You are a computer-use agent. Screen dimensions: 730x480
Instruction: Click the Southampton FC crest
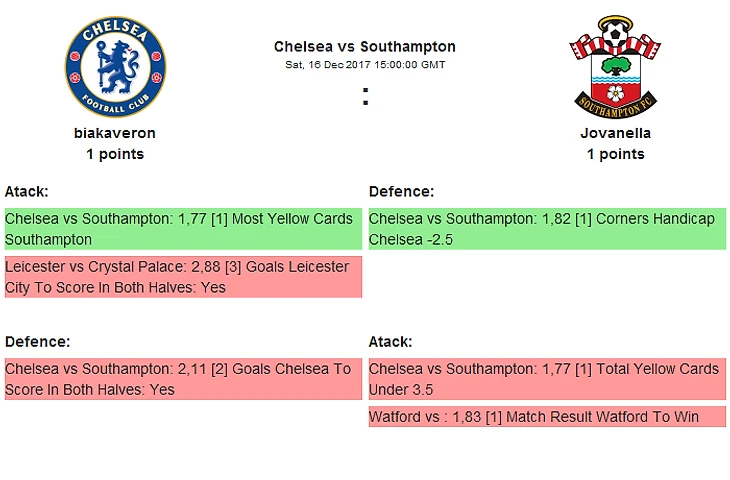pos(615,67)
